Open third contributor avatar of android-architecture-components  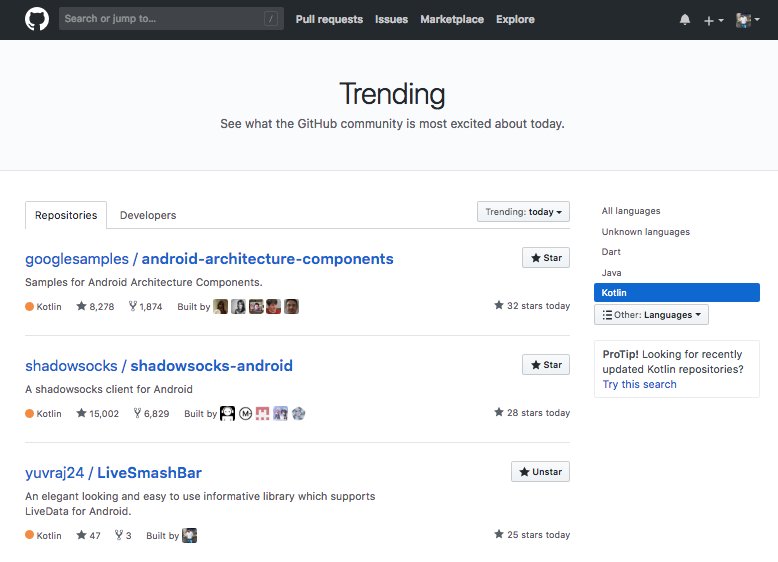click(256, 307)
